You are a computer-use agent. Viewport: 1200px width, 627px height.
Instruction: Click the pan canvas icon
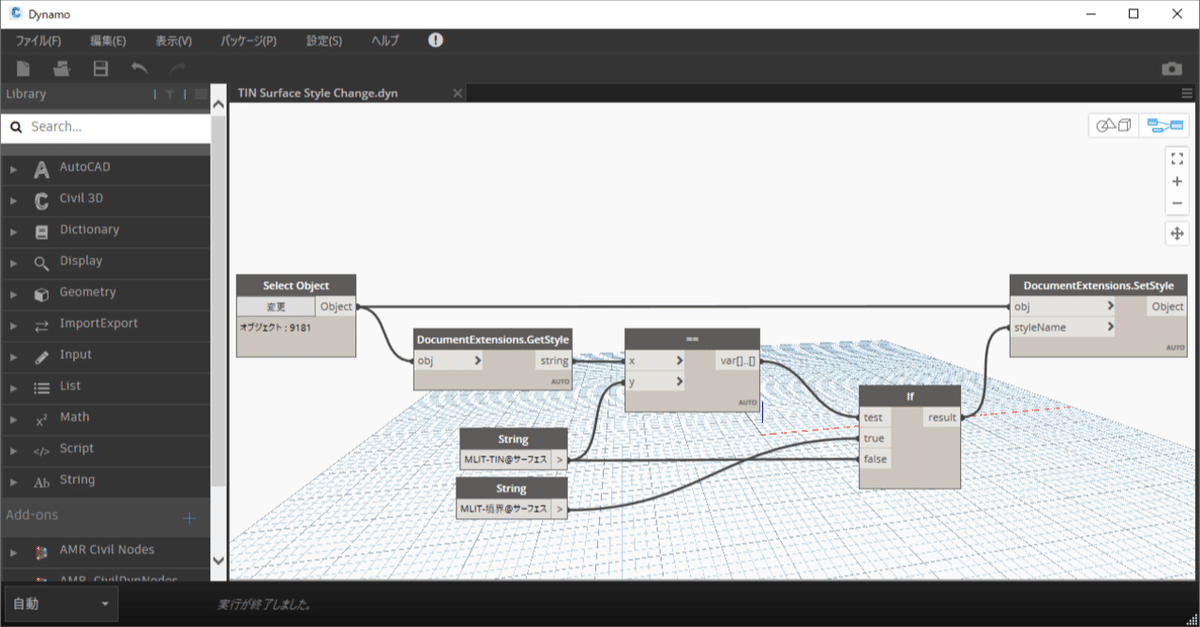click(1177, 233)
